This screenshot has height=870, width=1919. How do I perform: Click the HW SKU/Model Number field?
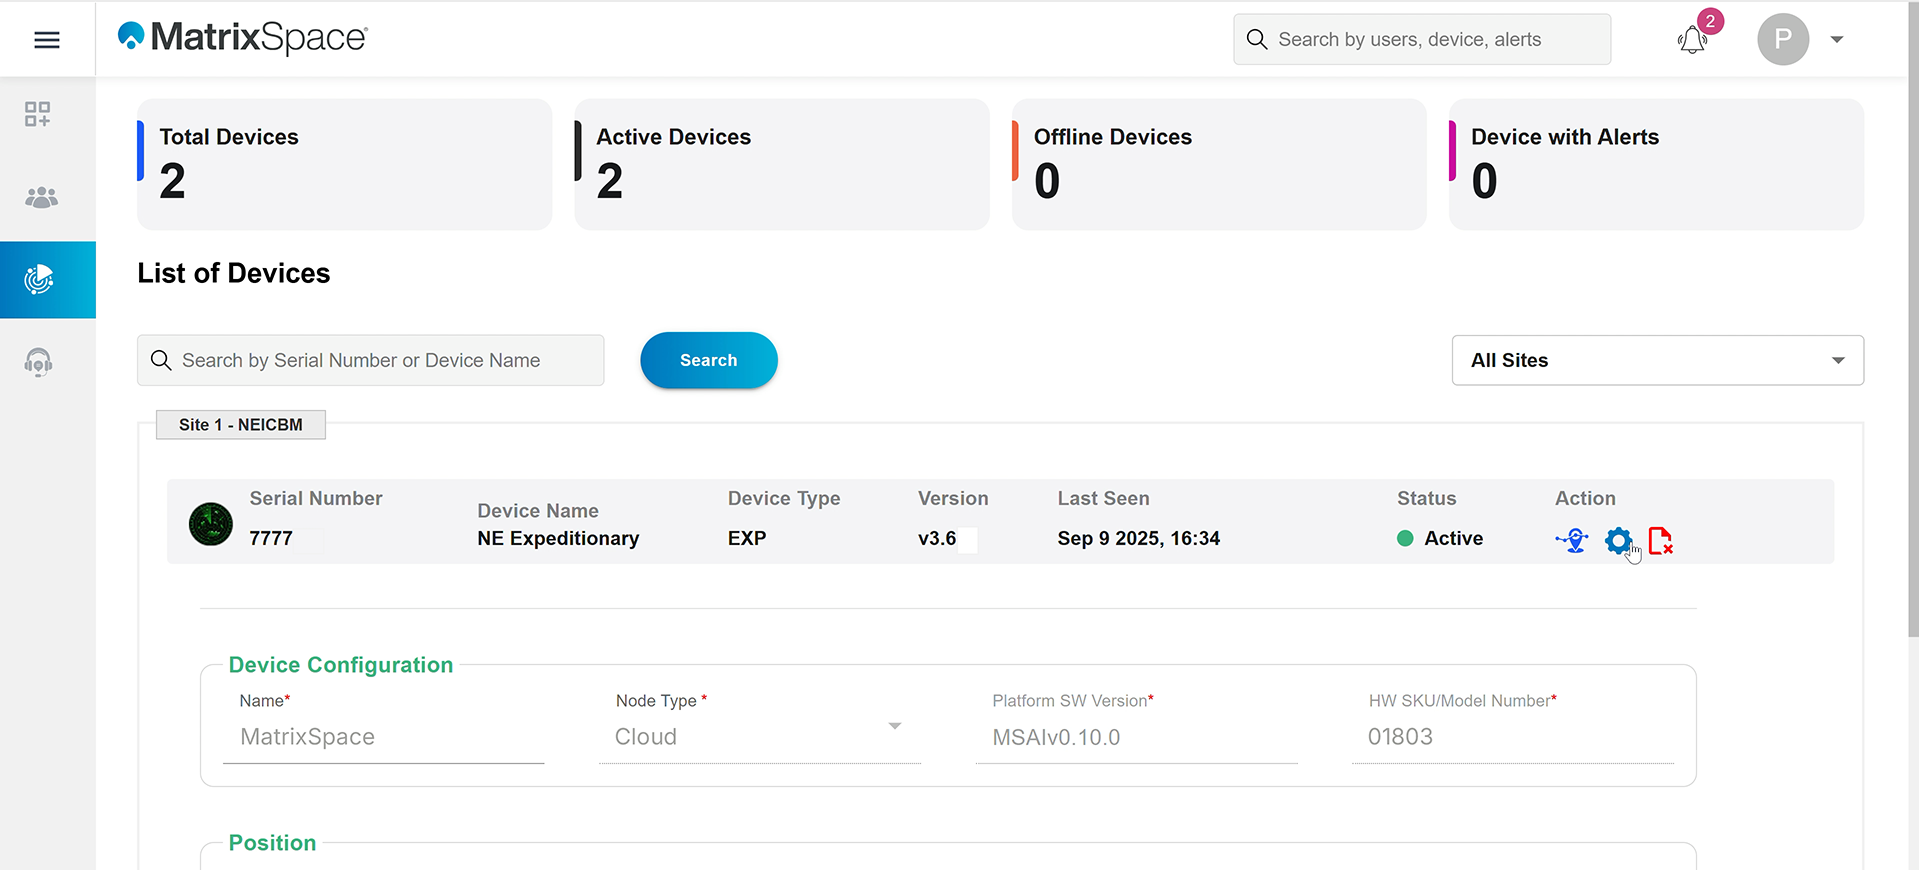(1513, 738)
